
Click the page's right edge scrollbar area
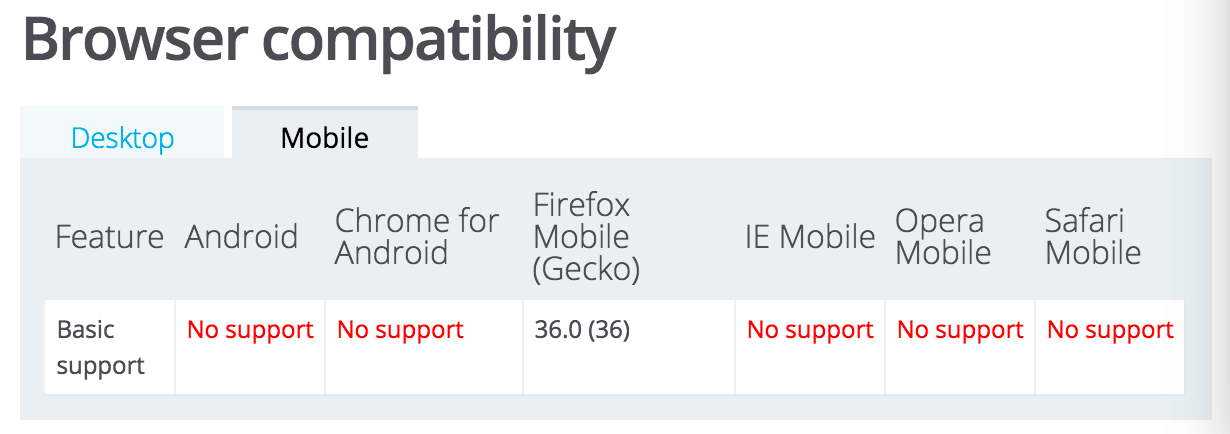click(1220, 217)
